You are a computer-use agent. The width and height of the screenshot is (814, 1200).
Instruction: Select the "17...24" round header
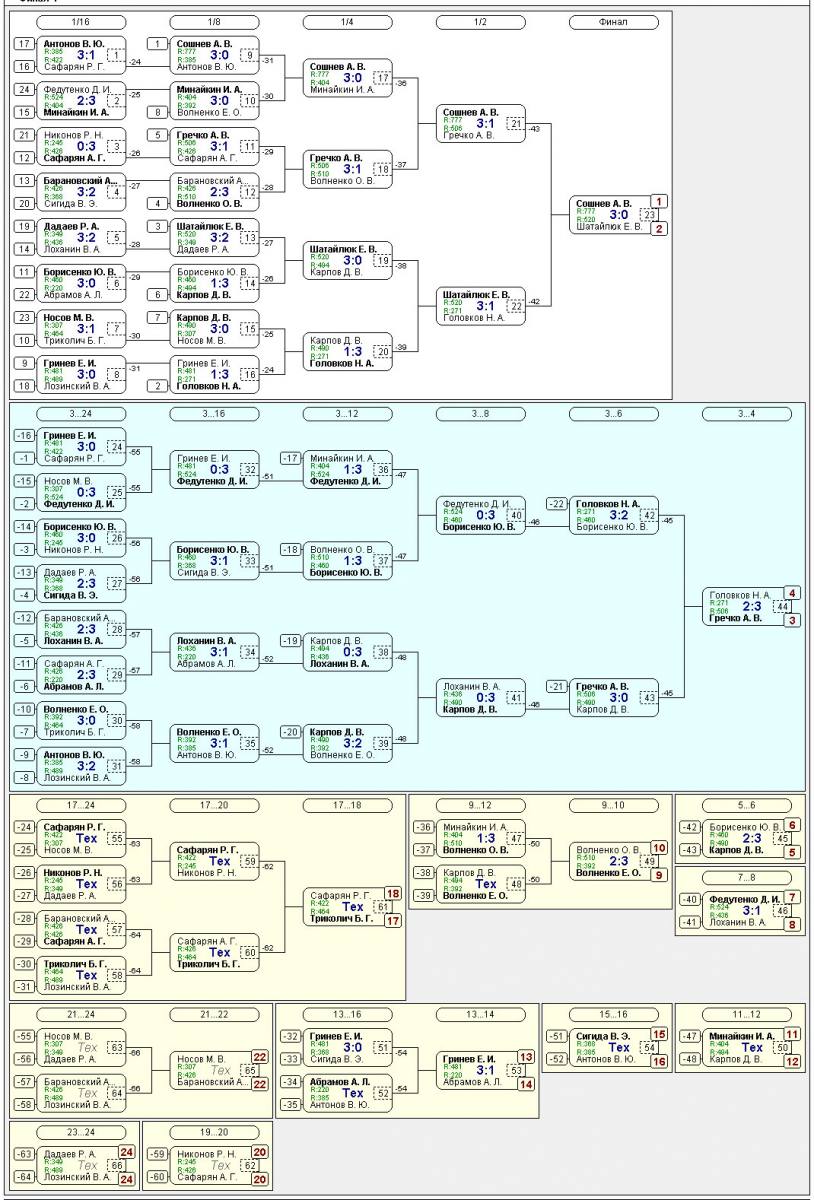tap(80, 804)
